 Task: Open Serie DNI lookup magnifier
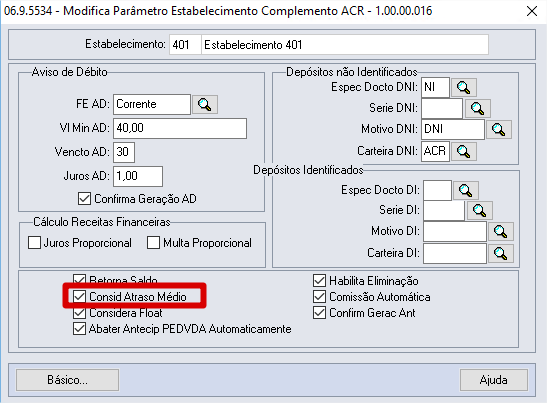coord(478,108)
